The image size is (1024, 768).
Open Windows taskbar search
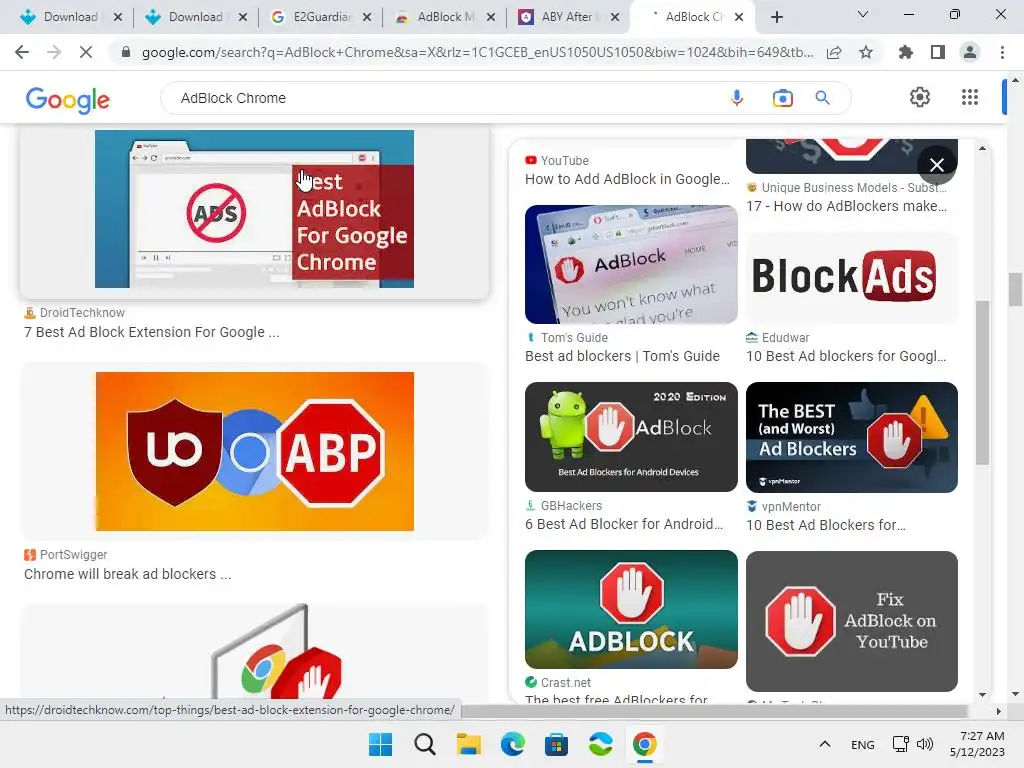(x=424, y=744)
